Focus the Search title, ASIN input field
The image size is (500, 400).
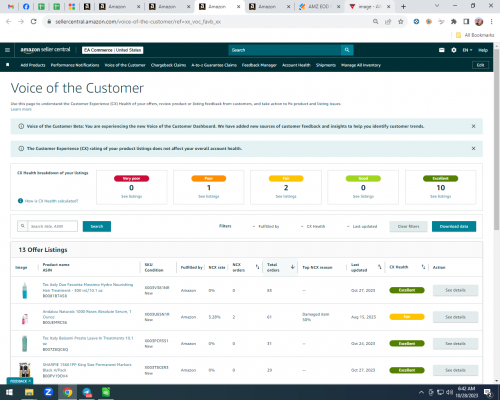(x=52, y=226)
